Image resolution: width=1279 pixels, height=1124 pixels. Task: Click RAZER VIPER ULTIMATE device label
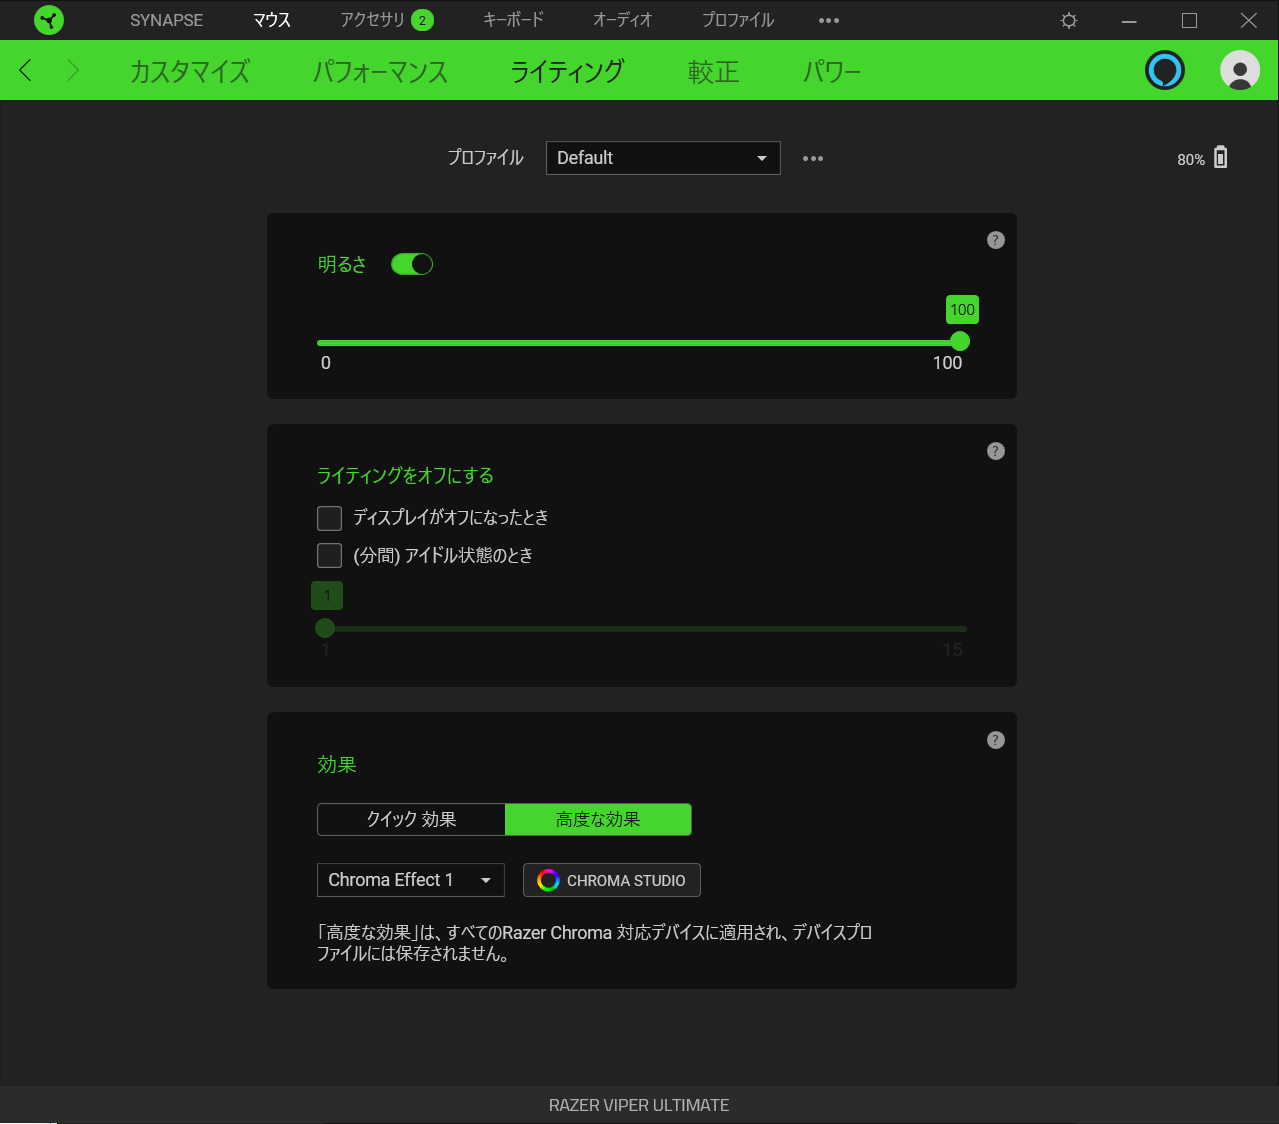(x=639, y=1105)
